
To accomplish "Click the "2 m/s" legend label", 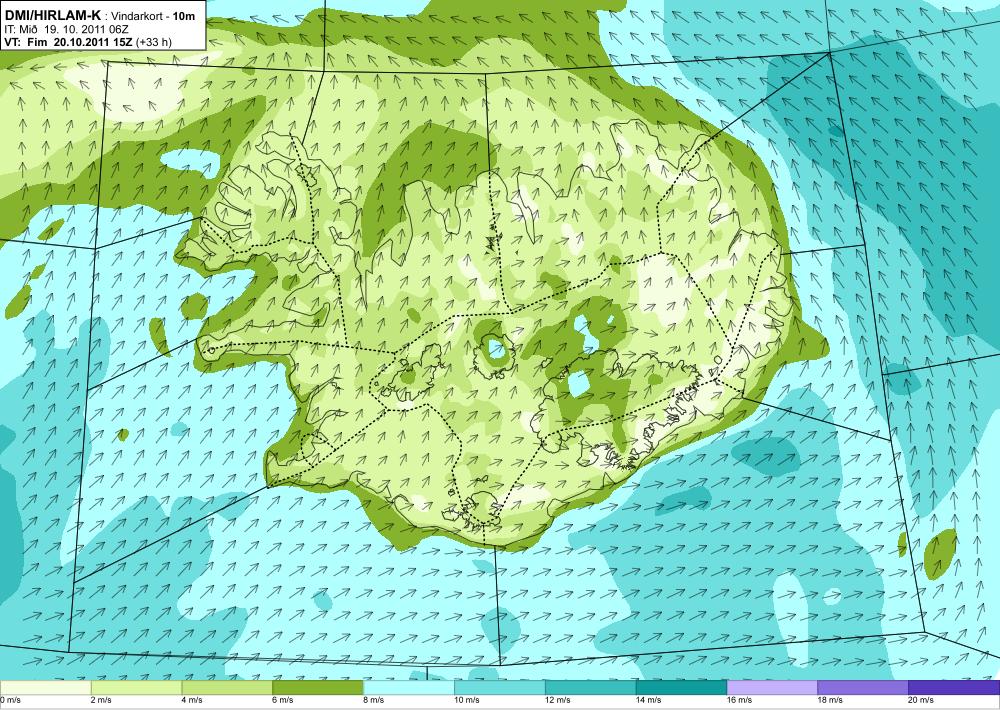I will tap(102, 700).
